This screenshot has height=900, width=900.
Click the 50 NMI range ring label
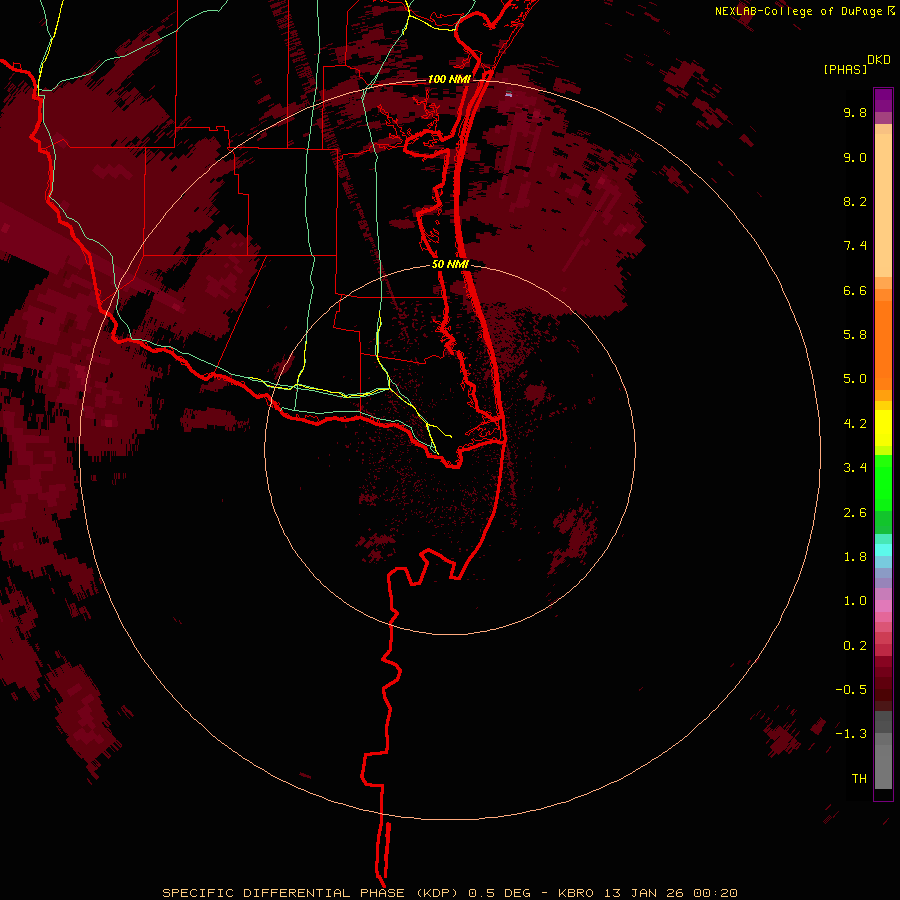pyautogui.click(x=450, y=264)
